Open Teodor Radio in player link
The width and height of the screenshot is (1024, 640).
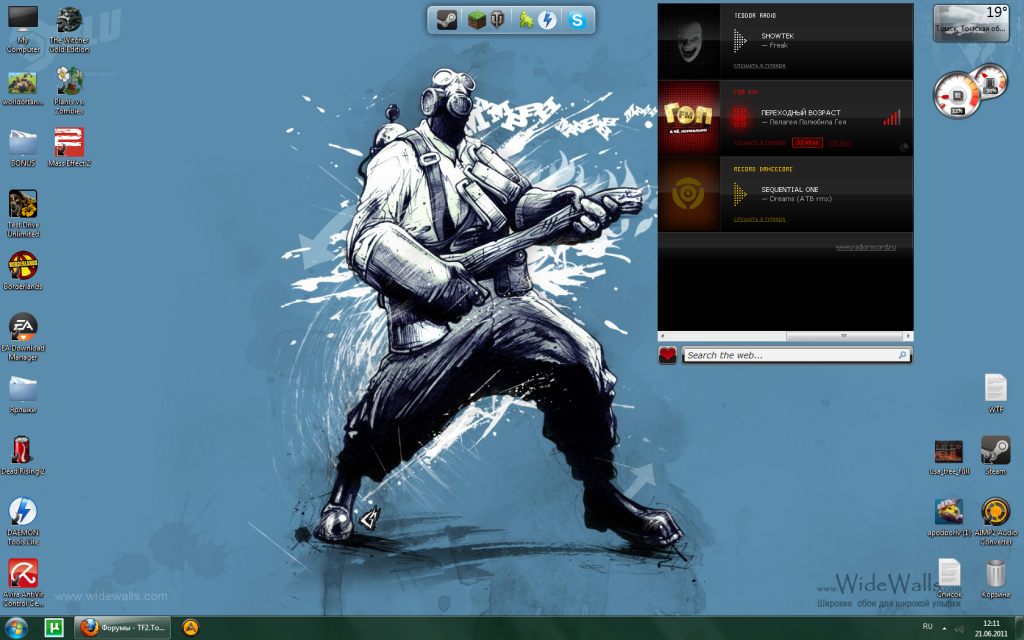pos(760,66)
